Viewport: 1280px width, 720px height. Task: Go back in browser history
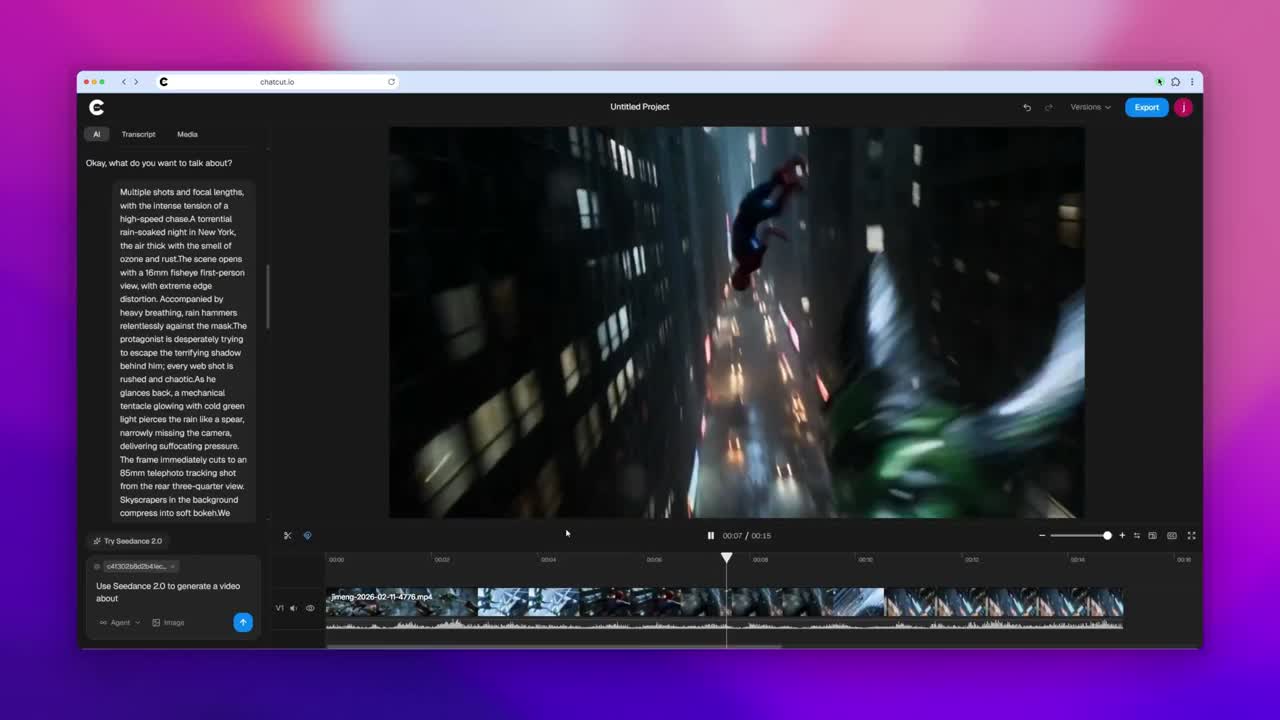124,82
